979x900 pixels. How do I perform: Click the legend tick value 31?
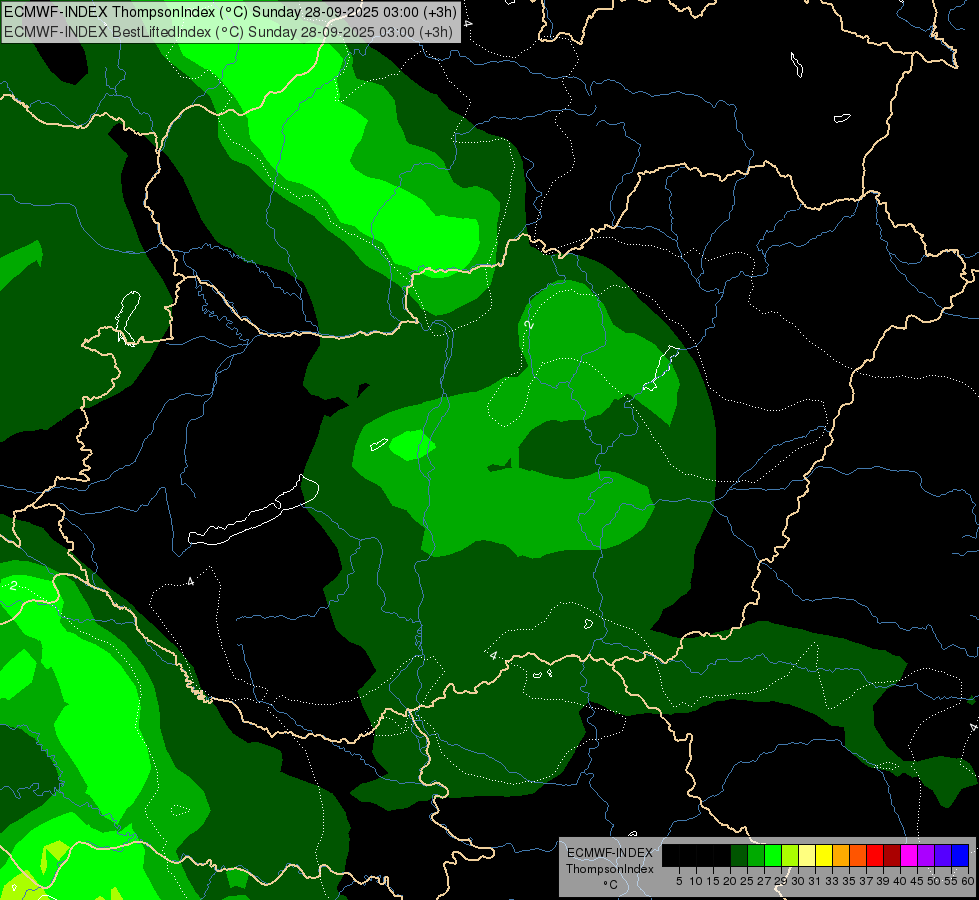815,881
